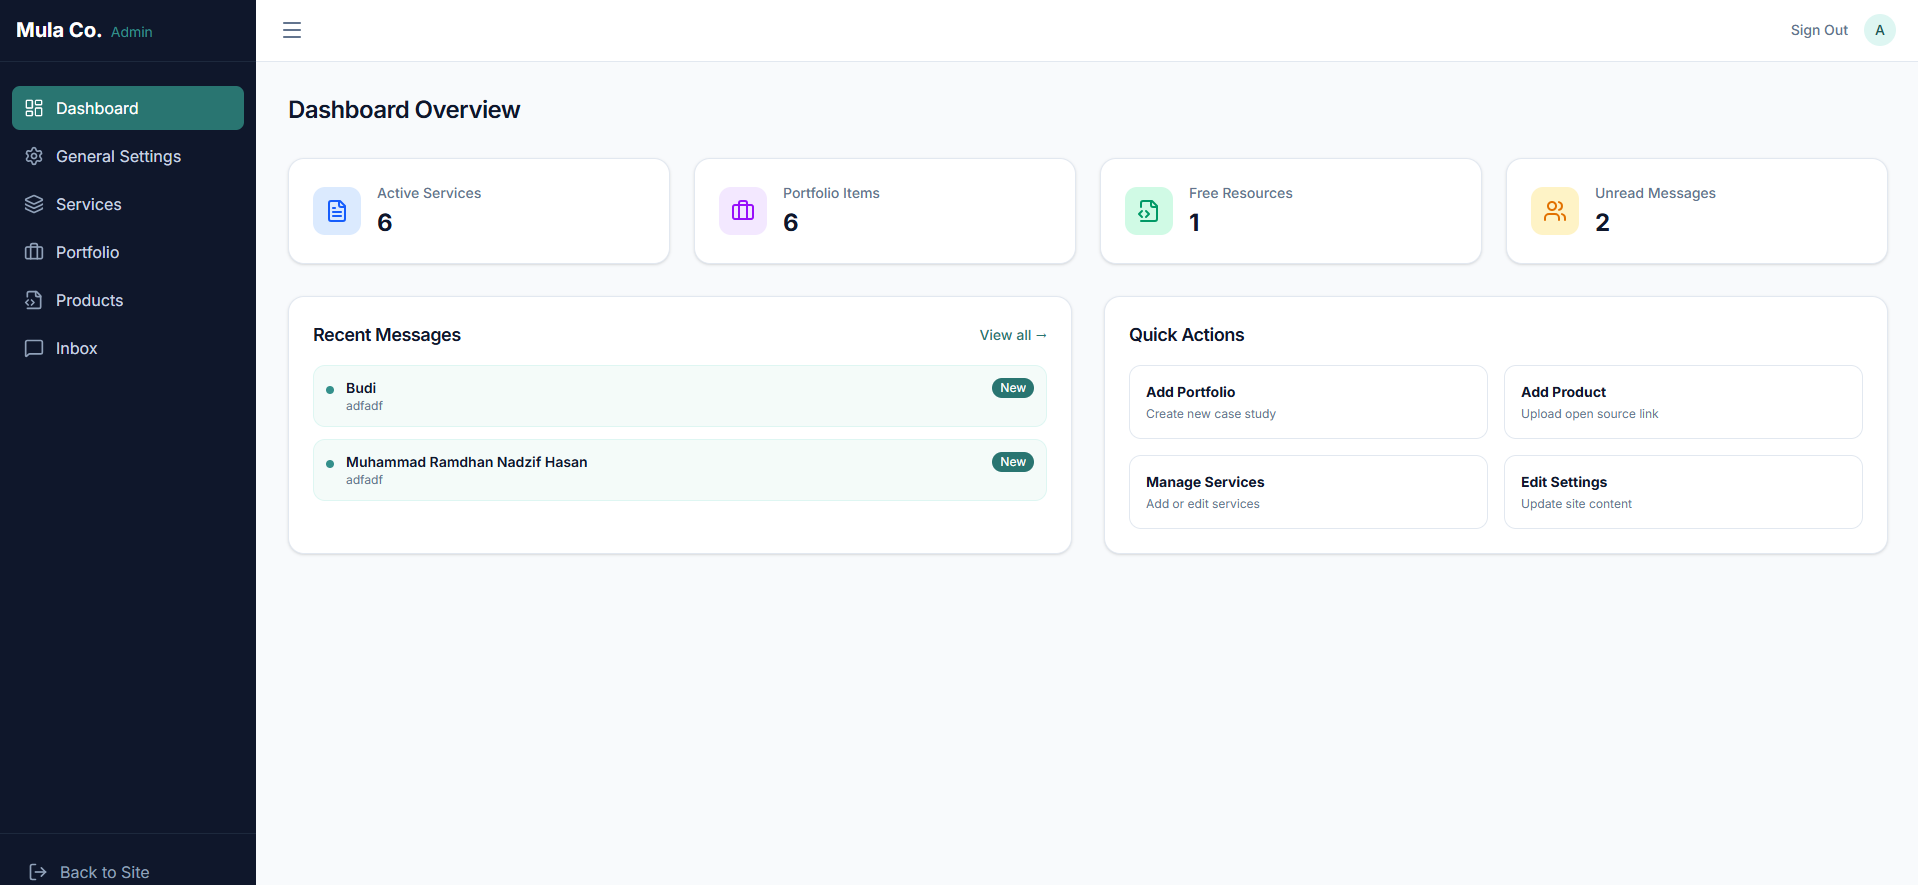The height and width of the screenshot is (885, 1918).
Task: Click the yellow Unread Messages users icon
Action: (x=1555, y=211)
